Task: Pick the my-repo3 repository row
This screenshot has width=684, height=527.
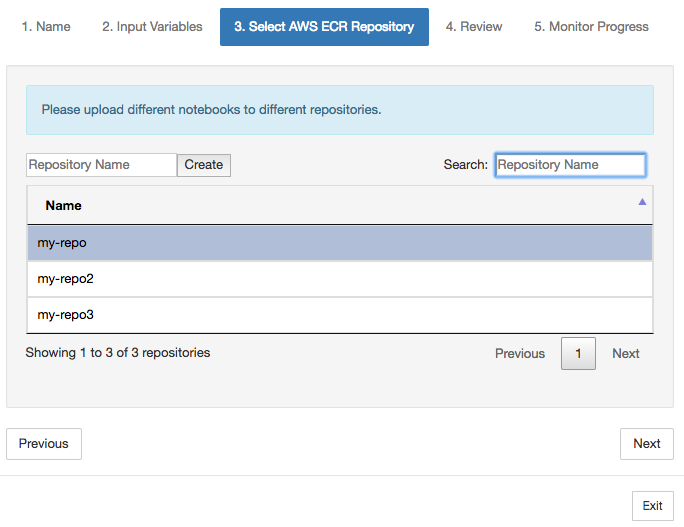Action: click(x=339, y=315)
